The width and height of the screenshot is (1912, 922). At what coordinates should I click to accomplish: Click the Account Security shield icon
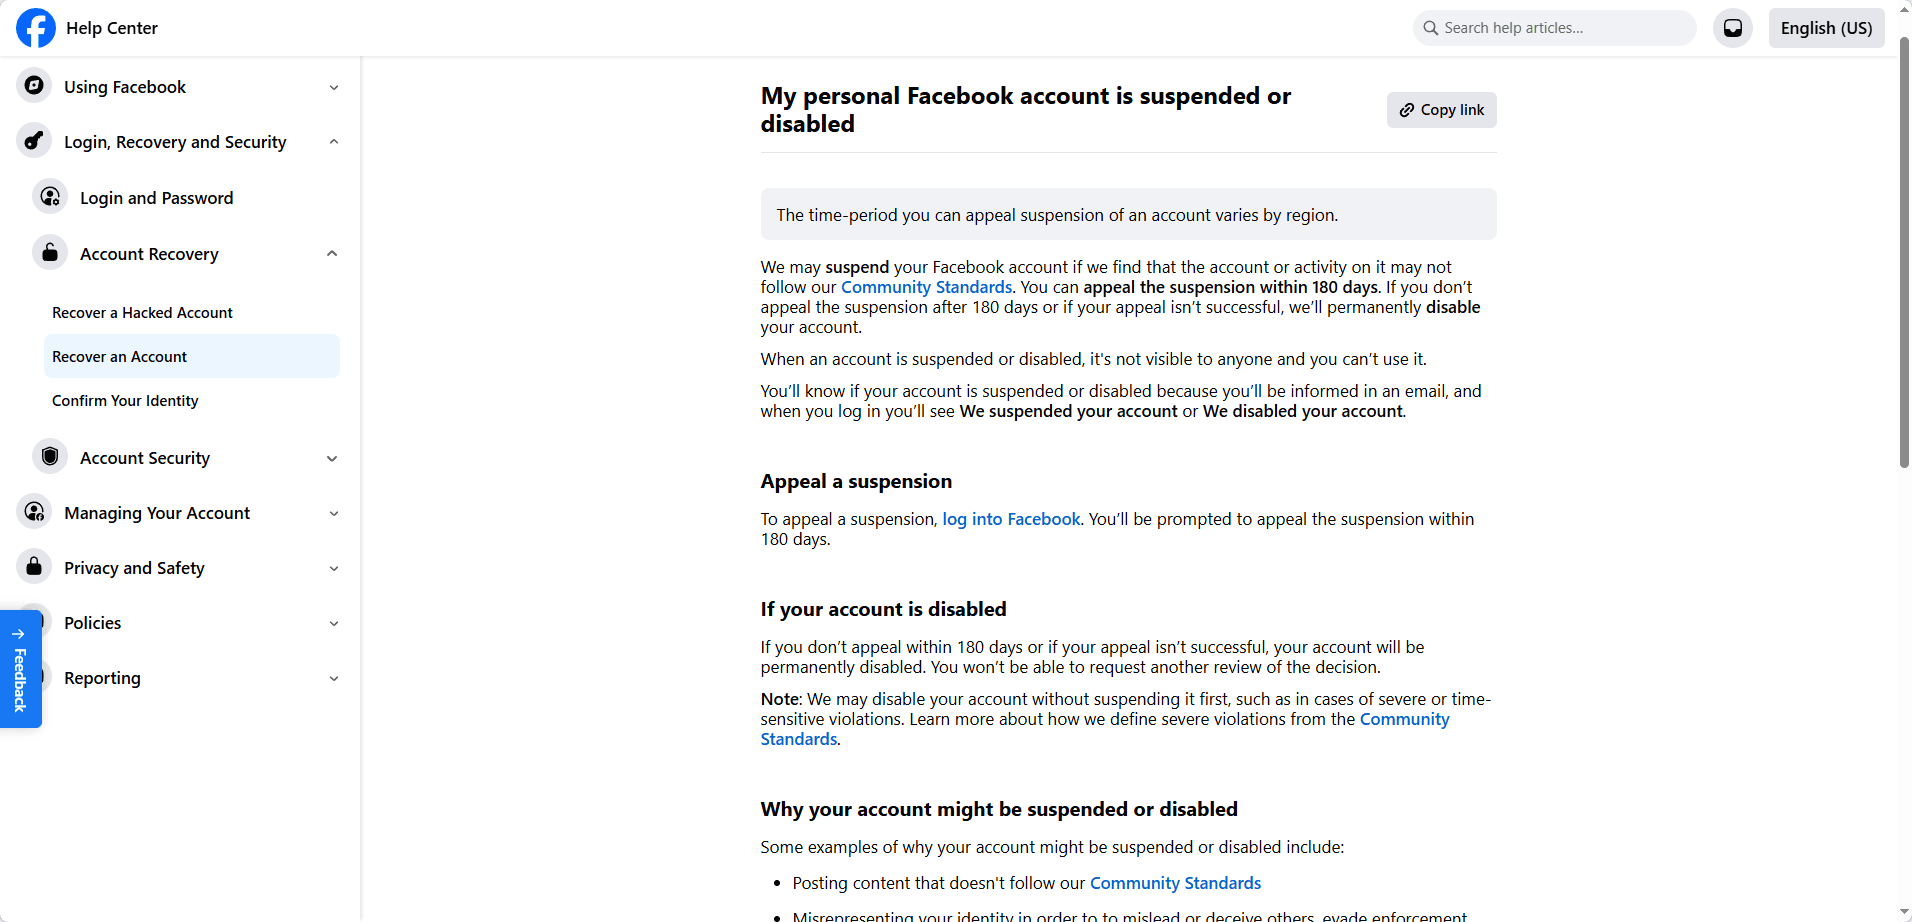pos(50,457)
